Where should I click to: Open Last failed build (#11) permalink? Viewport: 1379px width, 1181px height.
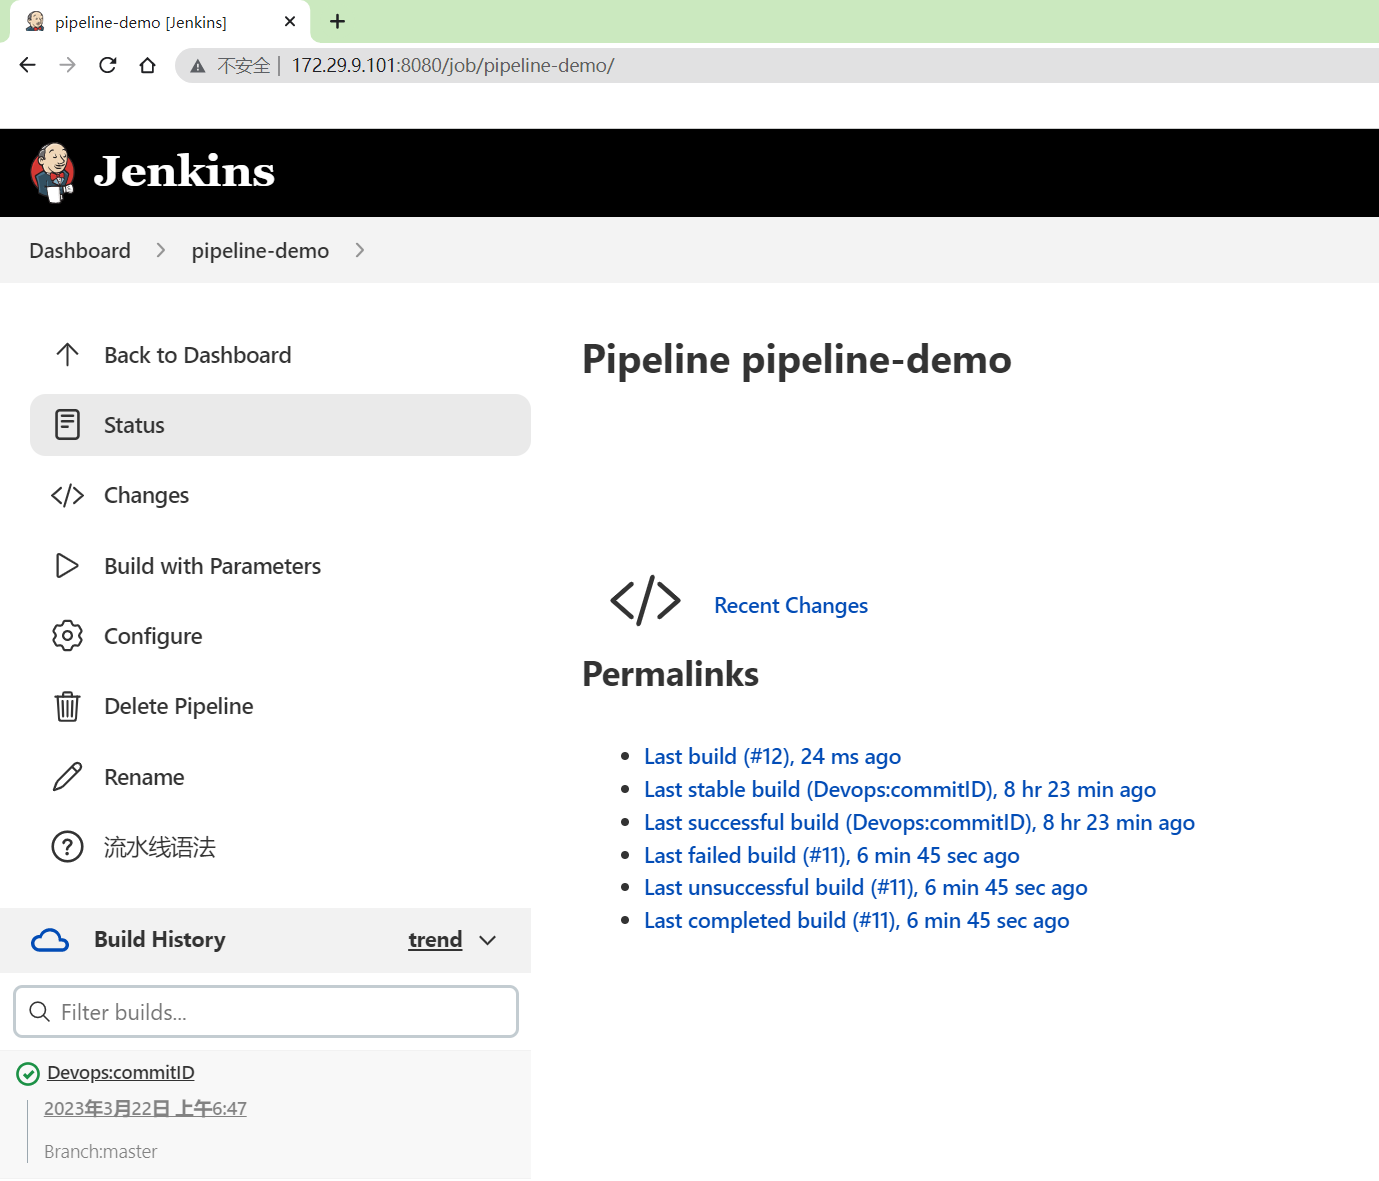pos(832,855)
